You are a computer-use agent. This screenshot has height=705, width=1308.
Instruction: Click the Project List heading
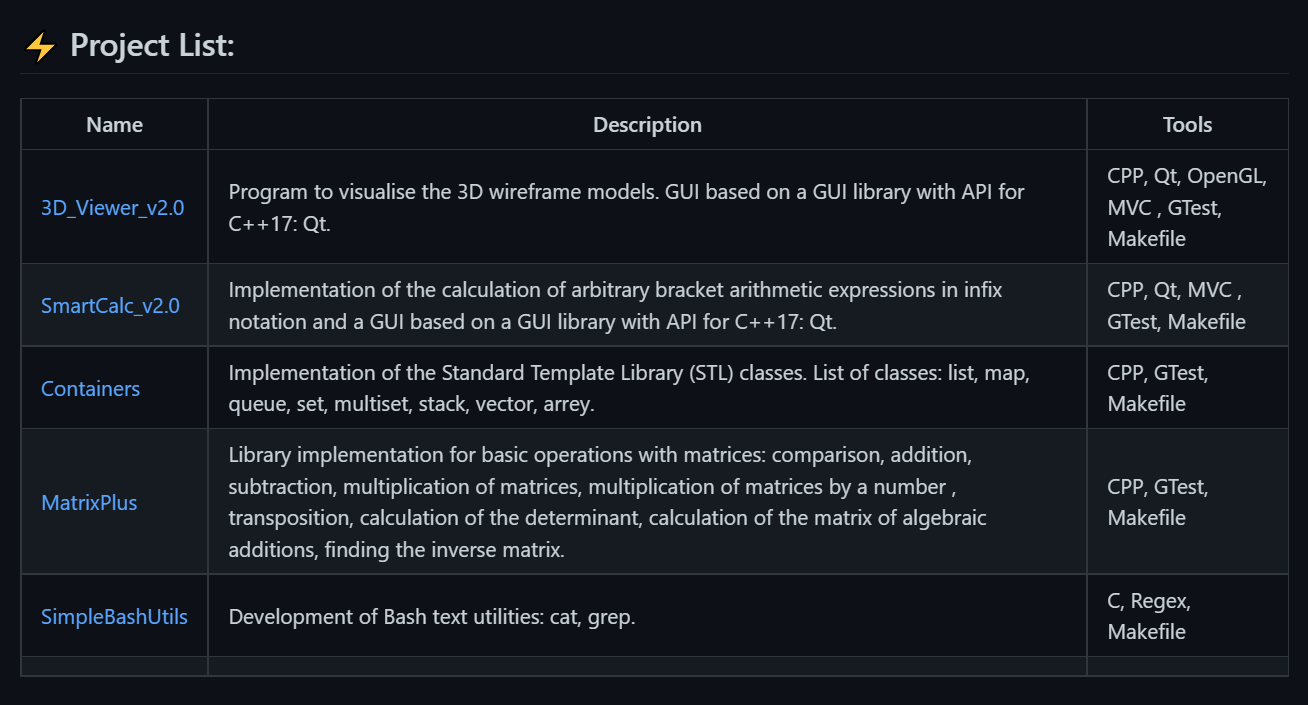(152, 46)
